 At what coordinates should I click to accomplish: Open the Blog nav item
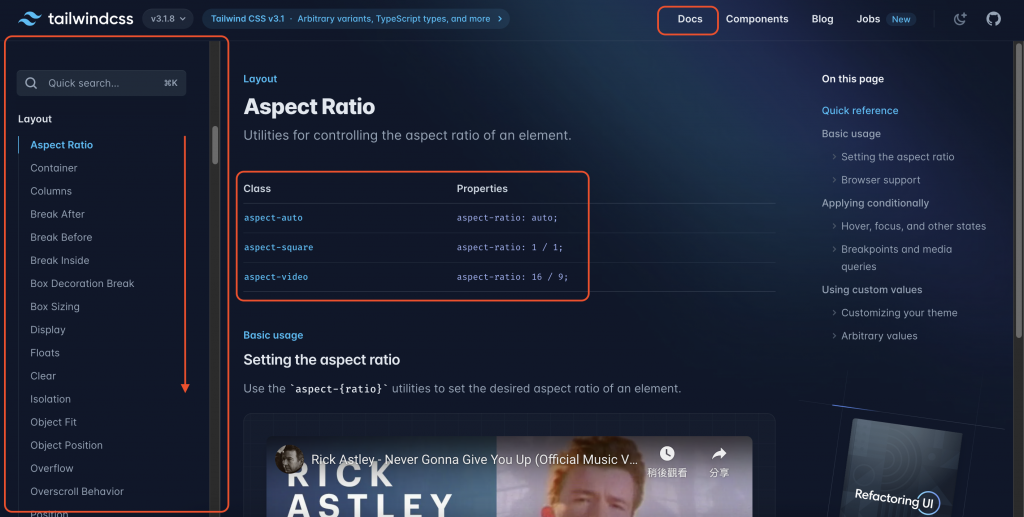coord(822,19)
